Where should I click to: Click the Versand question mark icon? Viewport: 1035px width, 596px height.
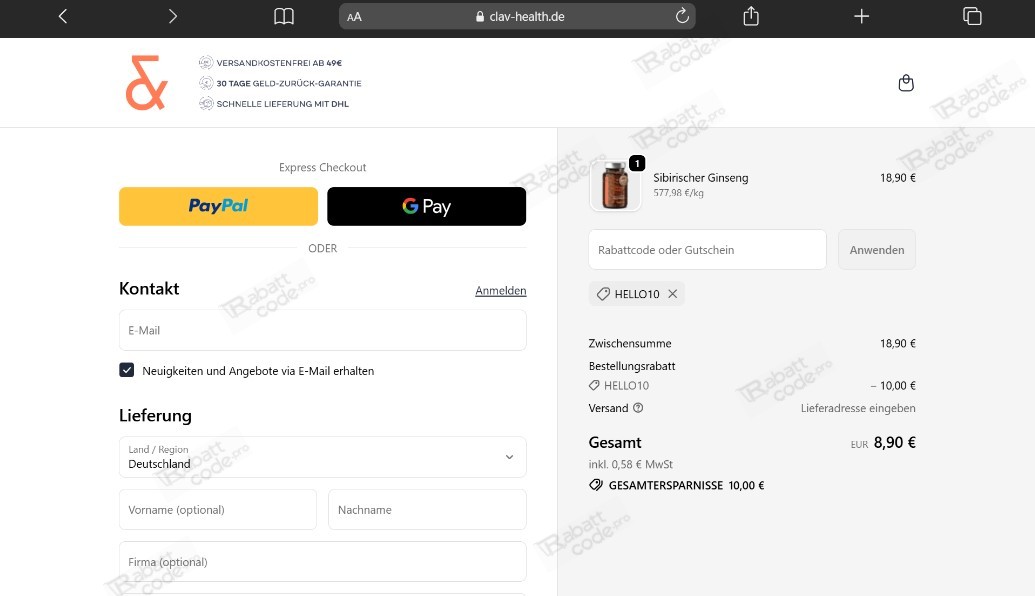tap(637, 408)
